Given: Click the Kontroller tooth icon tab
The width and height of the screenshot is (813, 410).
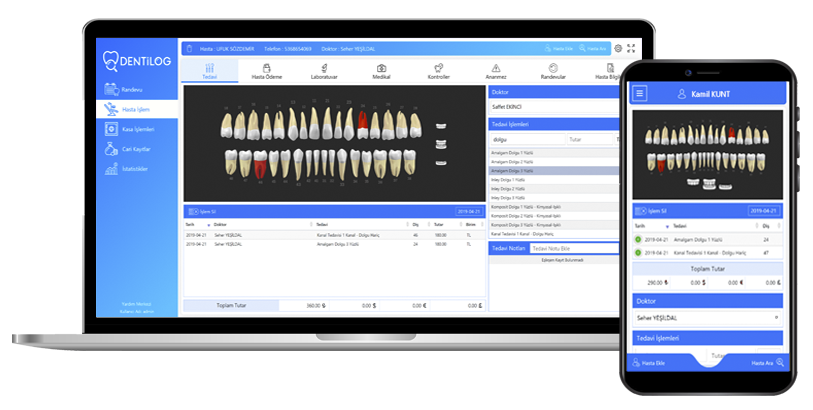Looking at the screenshot, I should coord(438,71).
